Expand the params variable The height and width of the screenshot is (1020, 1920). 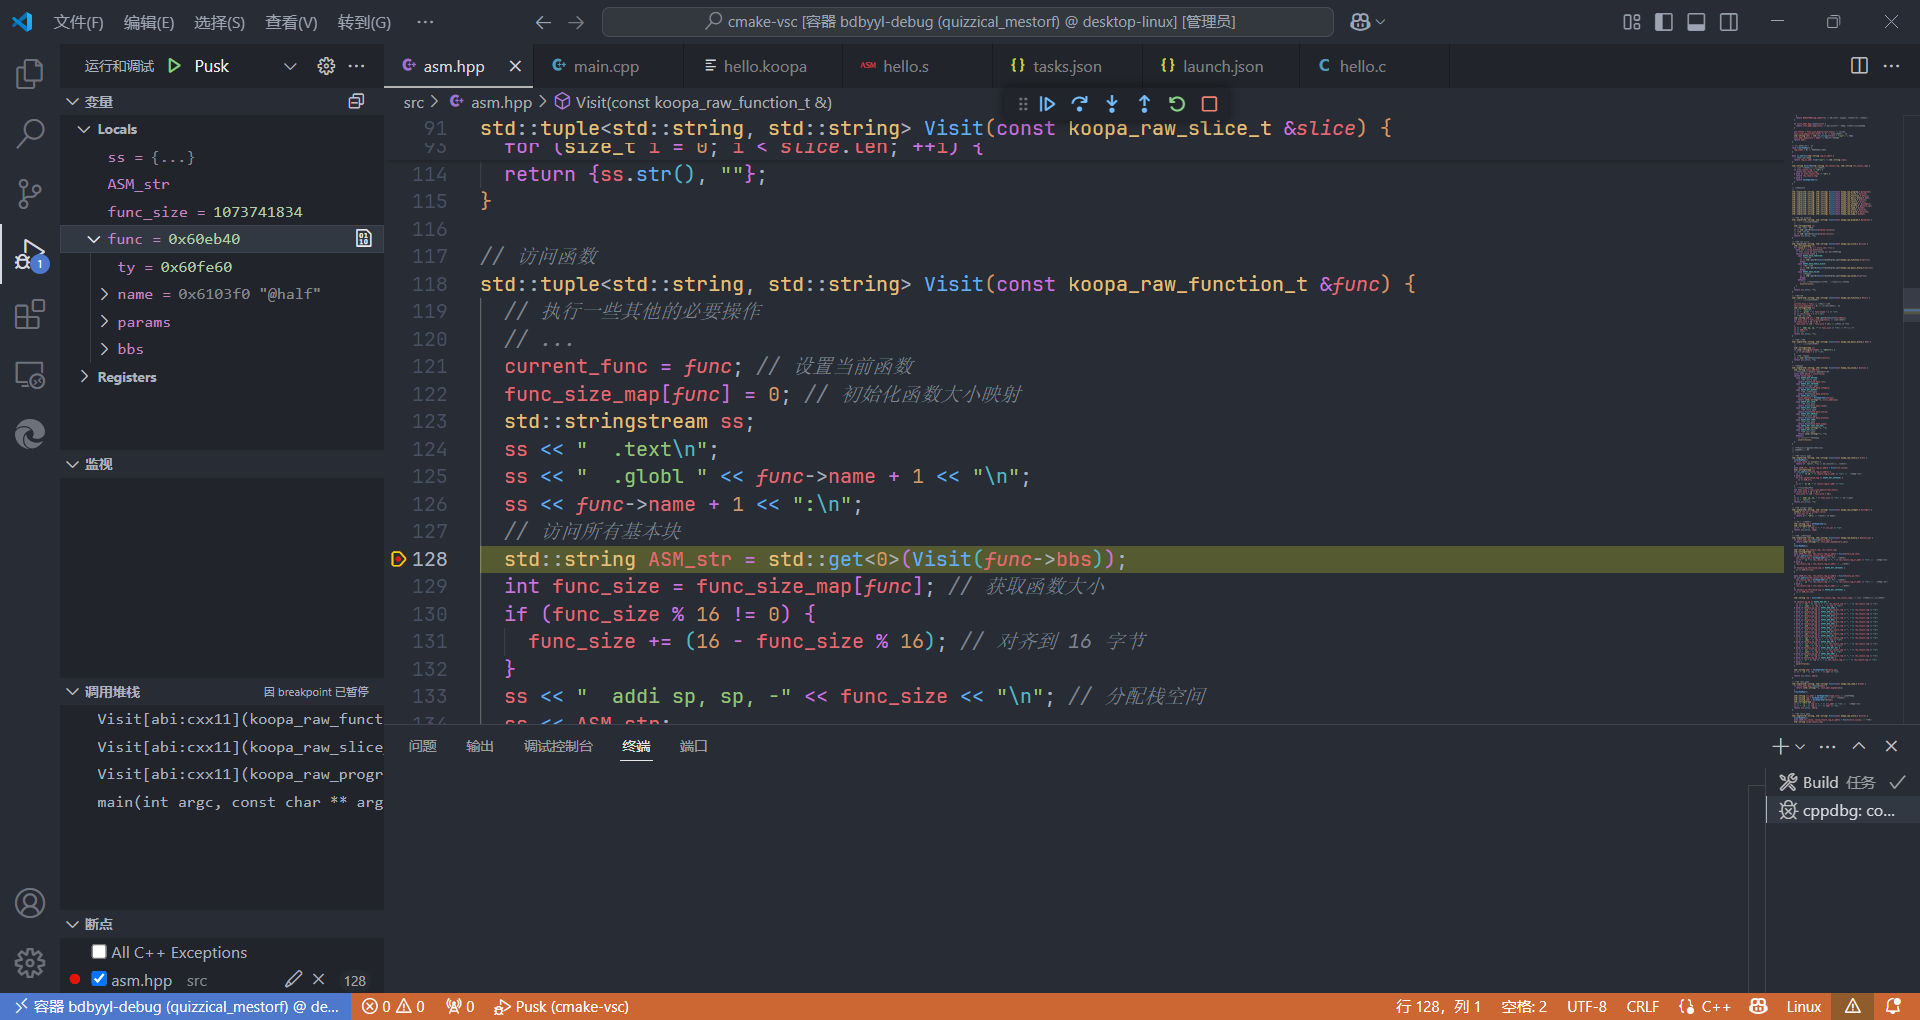coord(105,321)
